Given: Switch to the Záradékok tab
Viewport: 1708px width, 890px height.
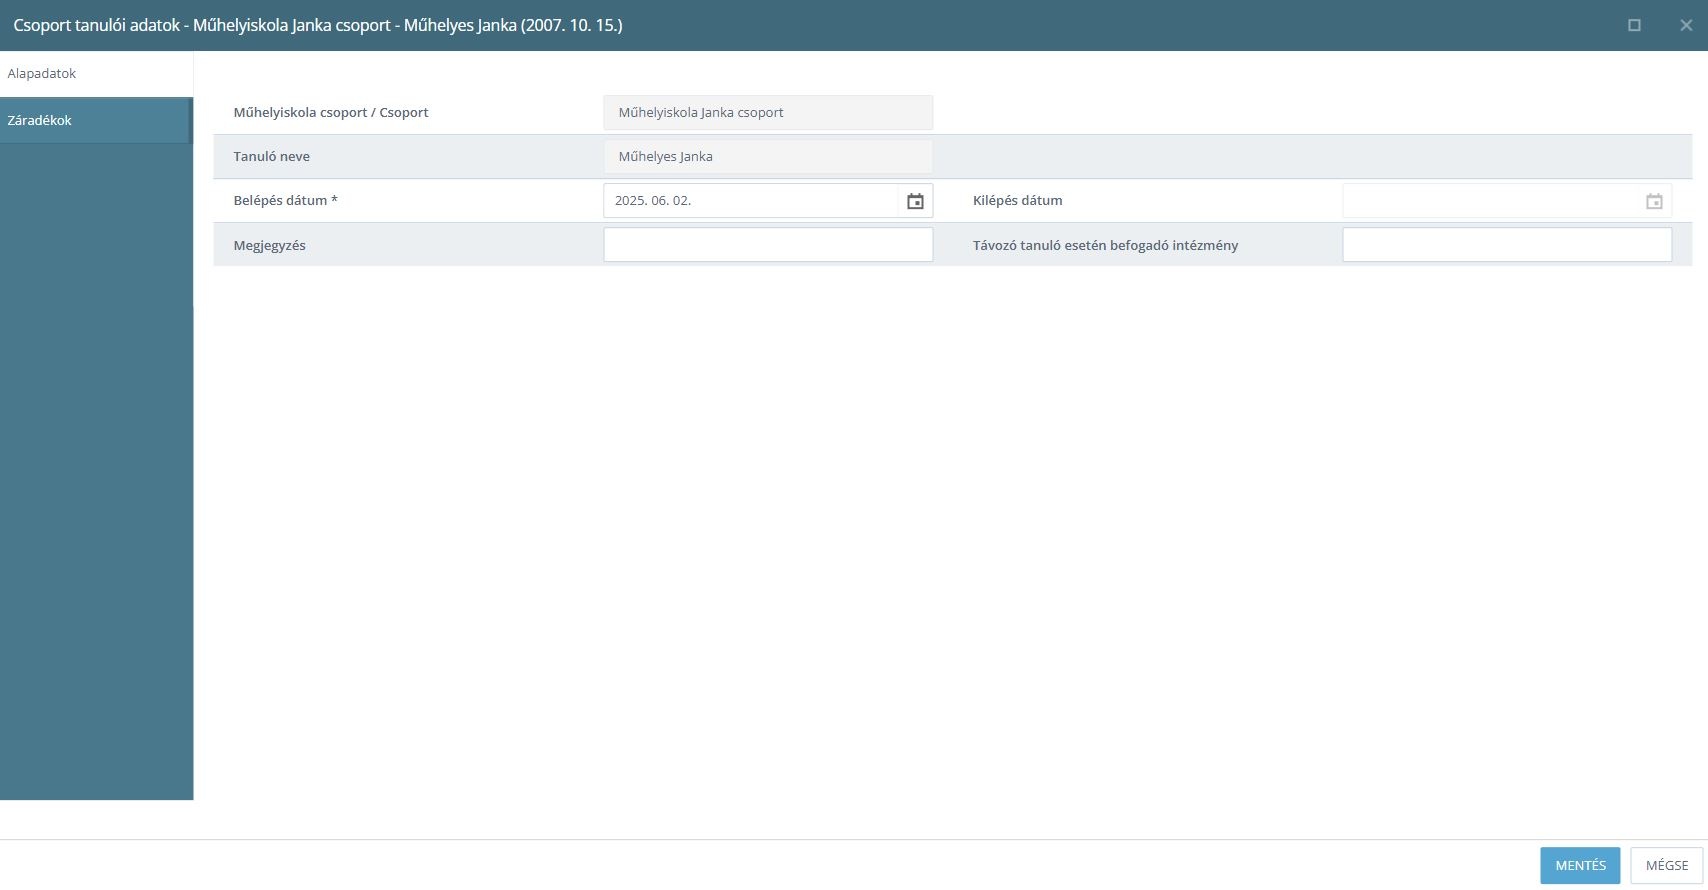Looking at the screenshot, I should click(x=96, y=120).
